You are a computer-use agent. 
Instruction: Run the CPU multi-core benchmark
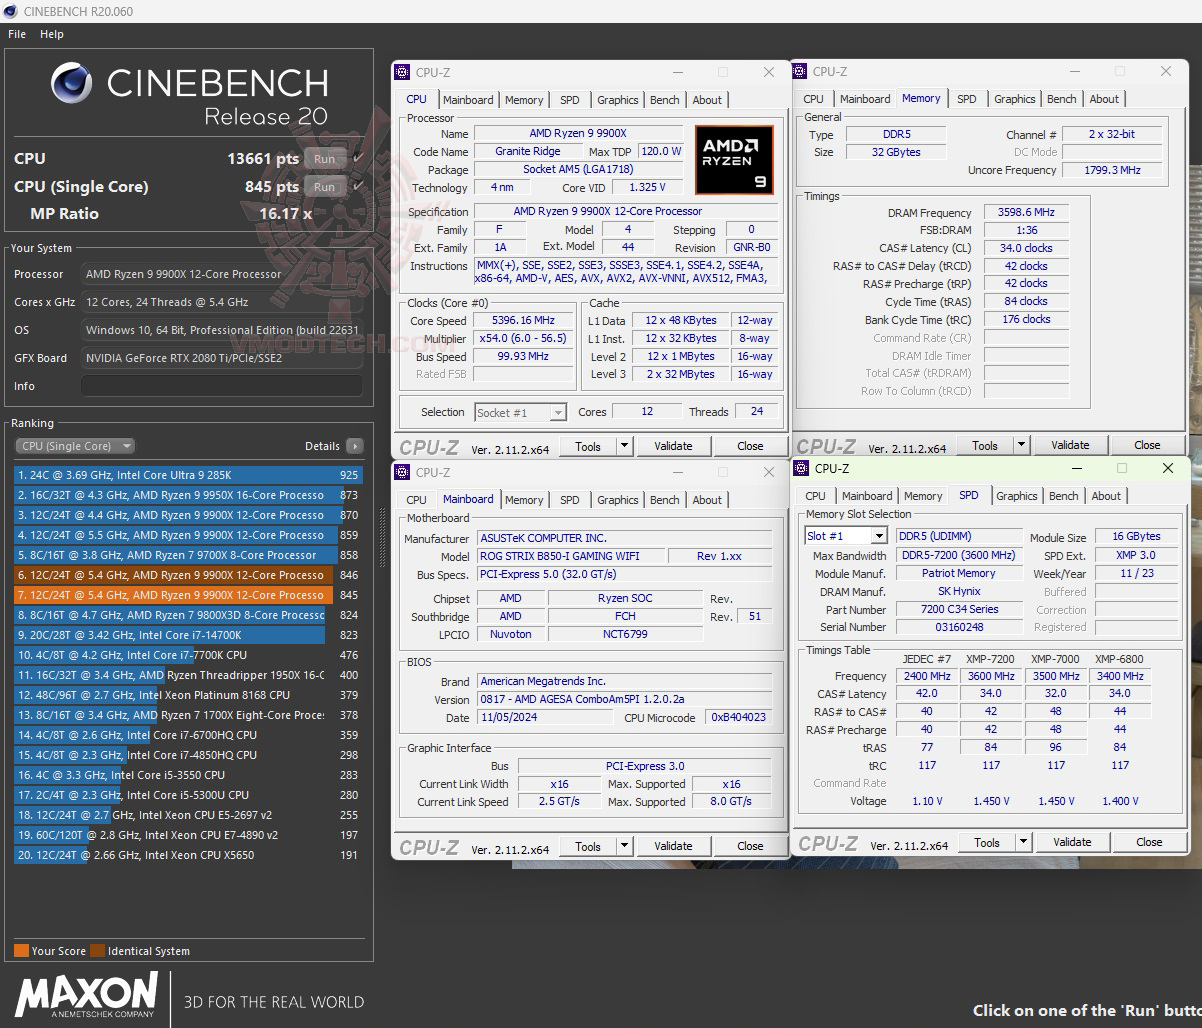[x=324, y=159]
